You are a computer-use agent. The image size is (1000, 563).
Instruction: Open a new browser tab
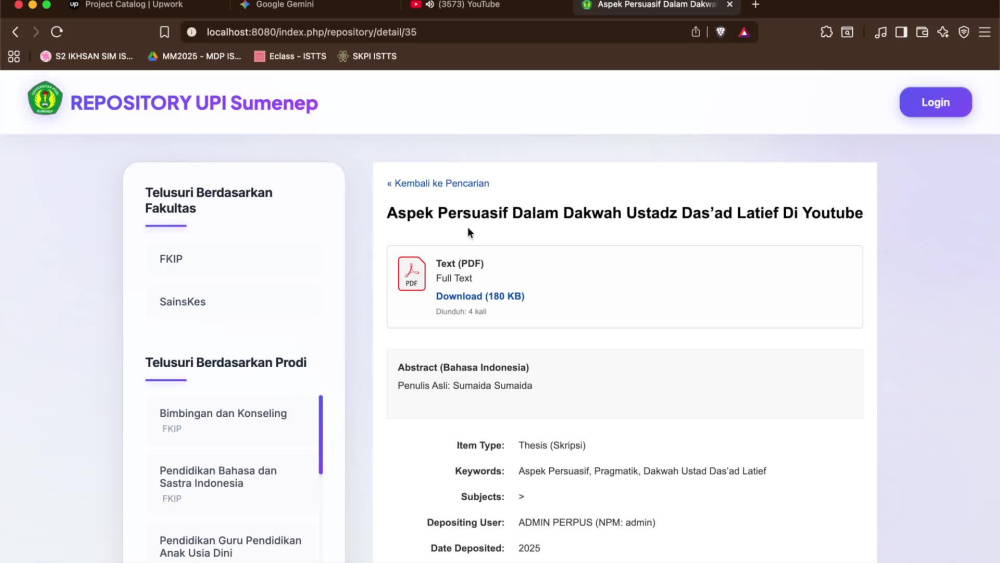pyautogui.click(x=755, y=4)
